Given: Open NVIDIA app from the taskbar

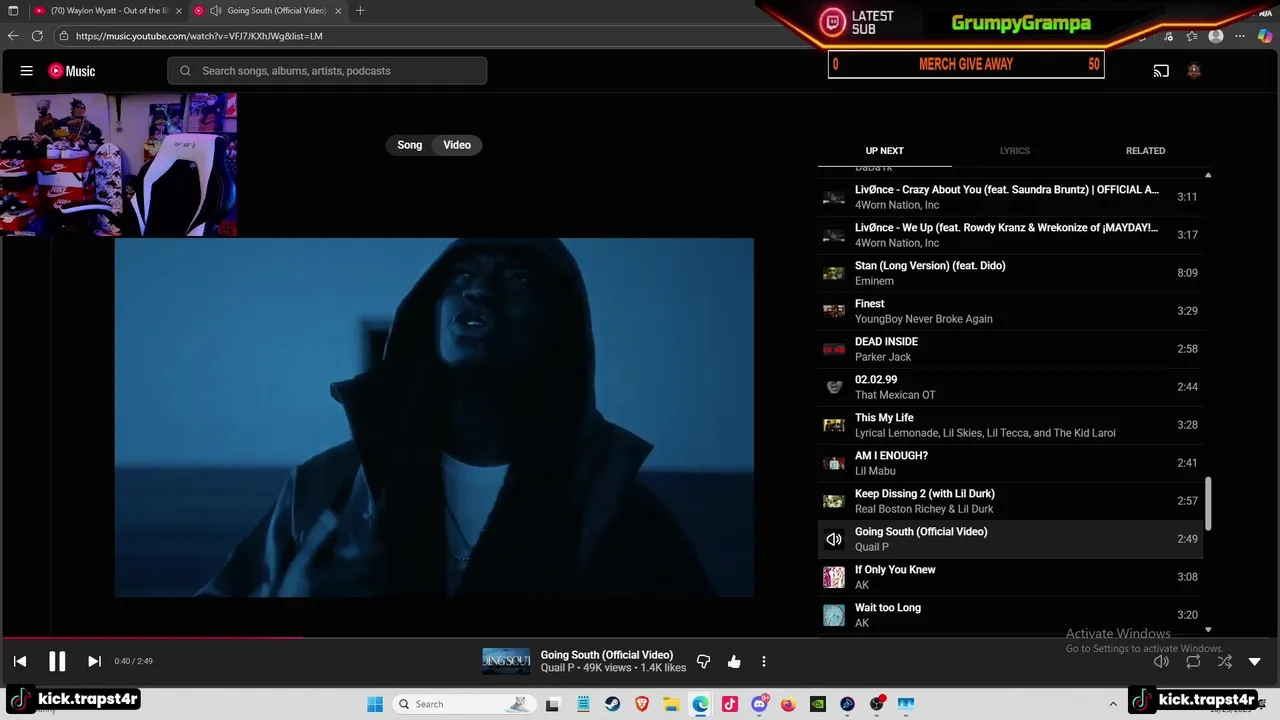Looking at the screenshot, I should coord(818,704).
